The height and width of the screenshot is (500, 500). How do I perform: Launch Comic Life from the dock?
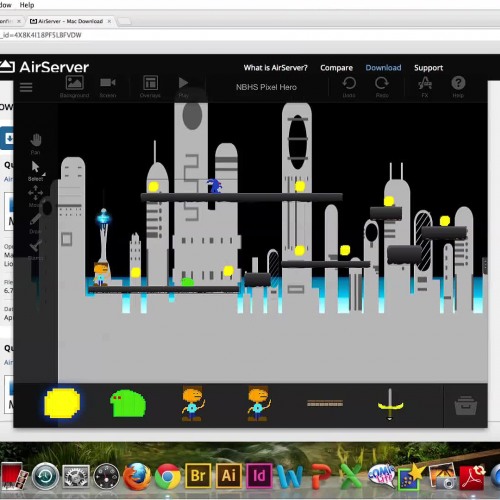(382, 476)
